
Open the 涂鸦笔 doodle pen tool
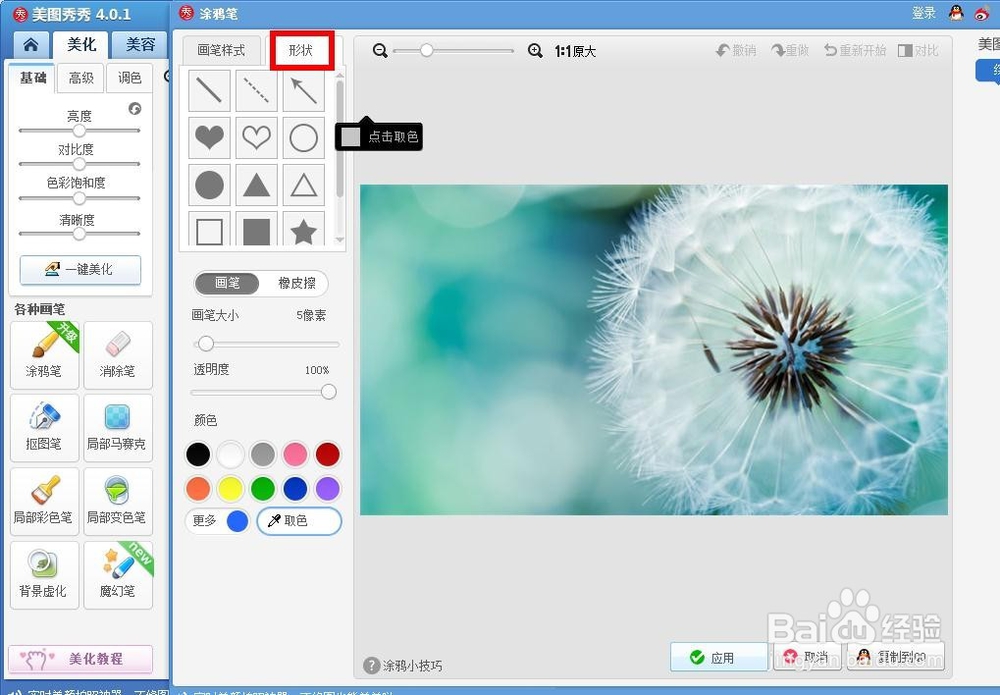45,355
